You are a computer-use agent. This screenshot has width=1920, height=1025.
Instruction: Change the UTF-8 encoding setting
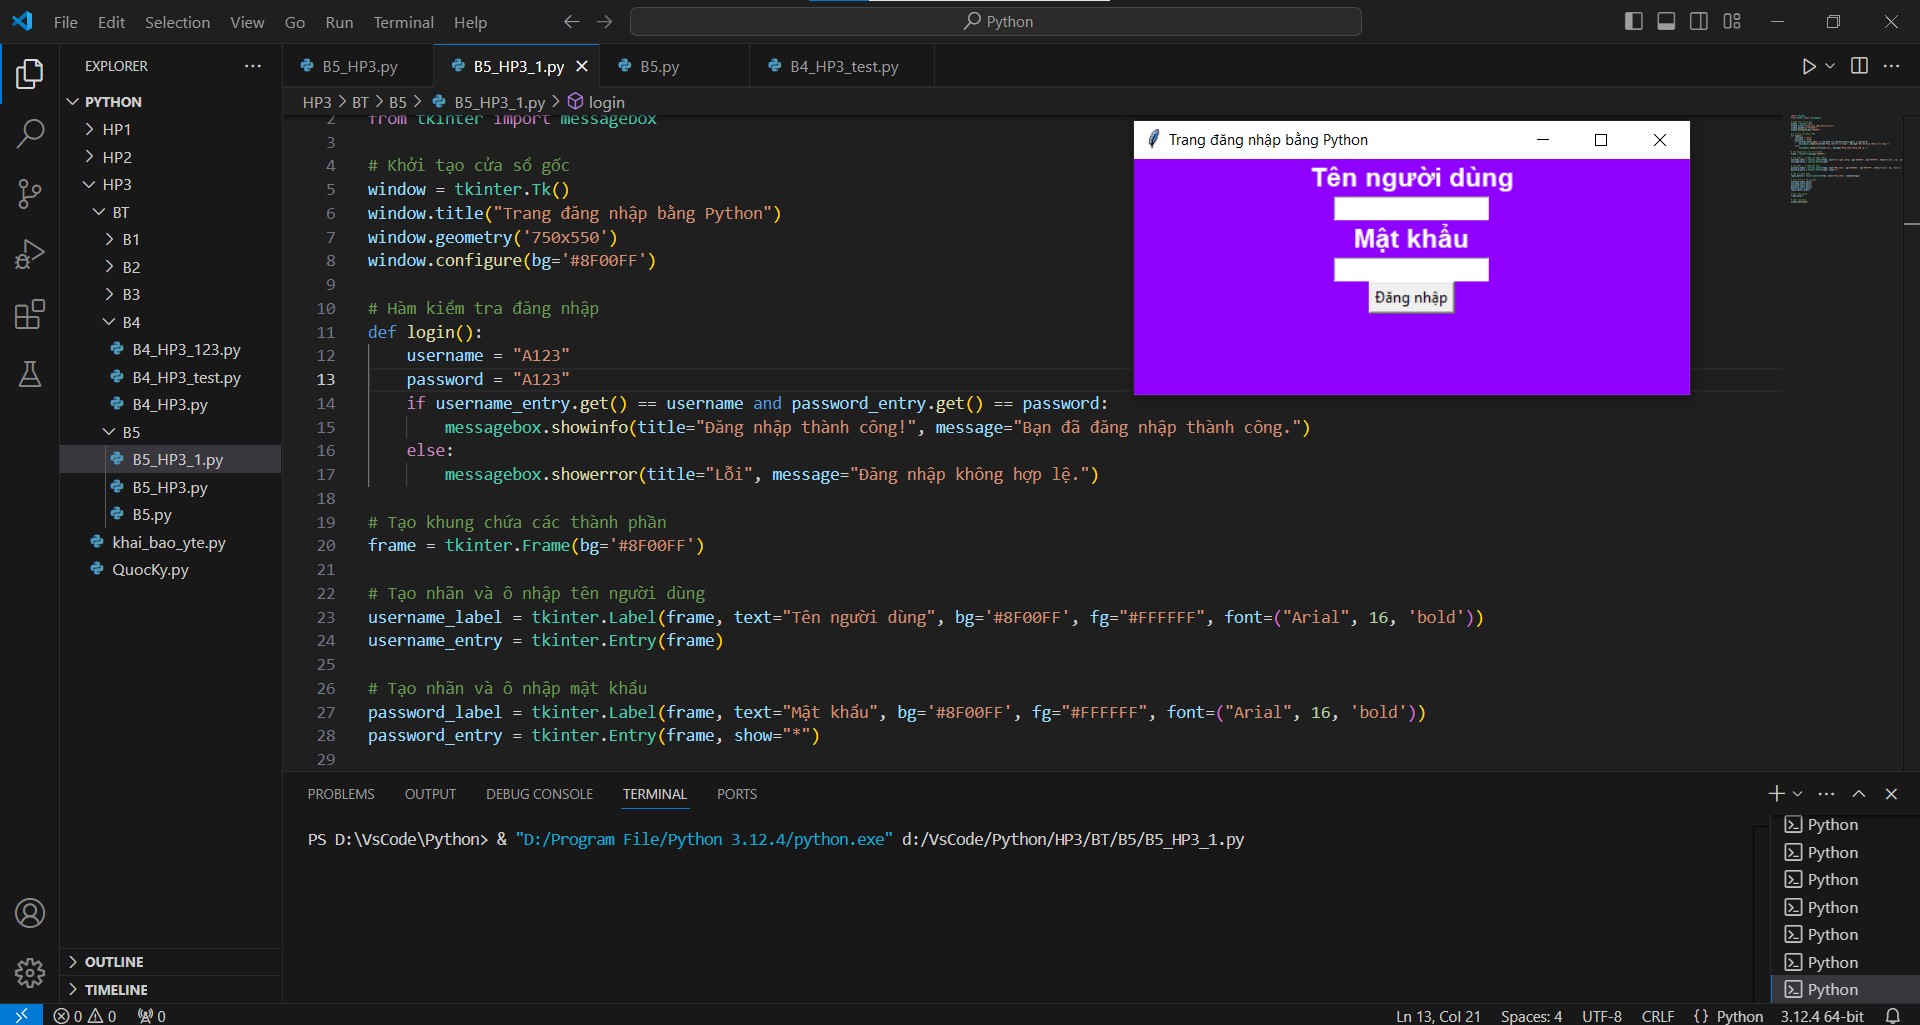pyautogui.click(x=1601, y=1015)
